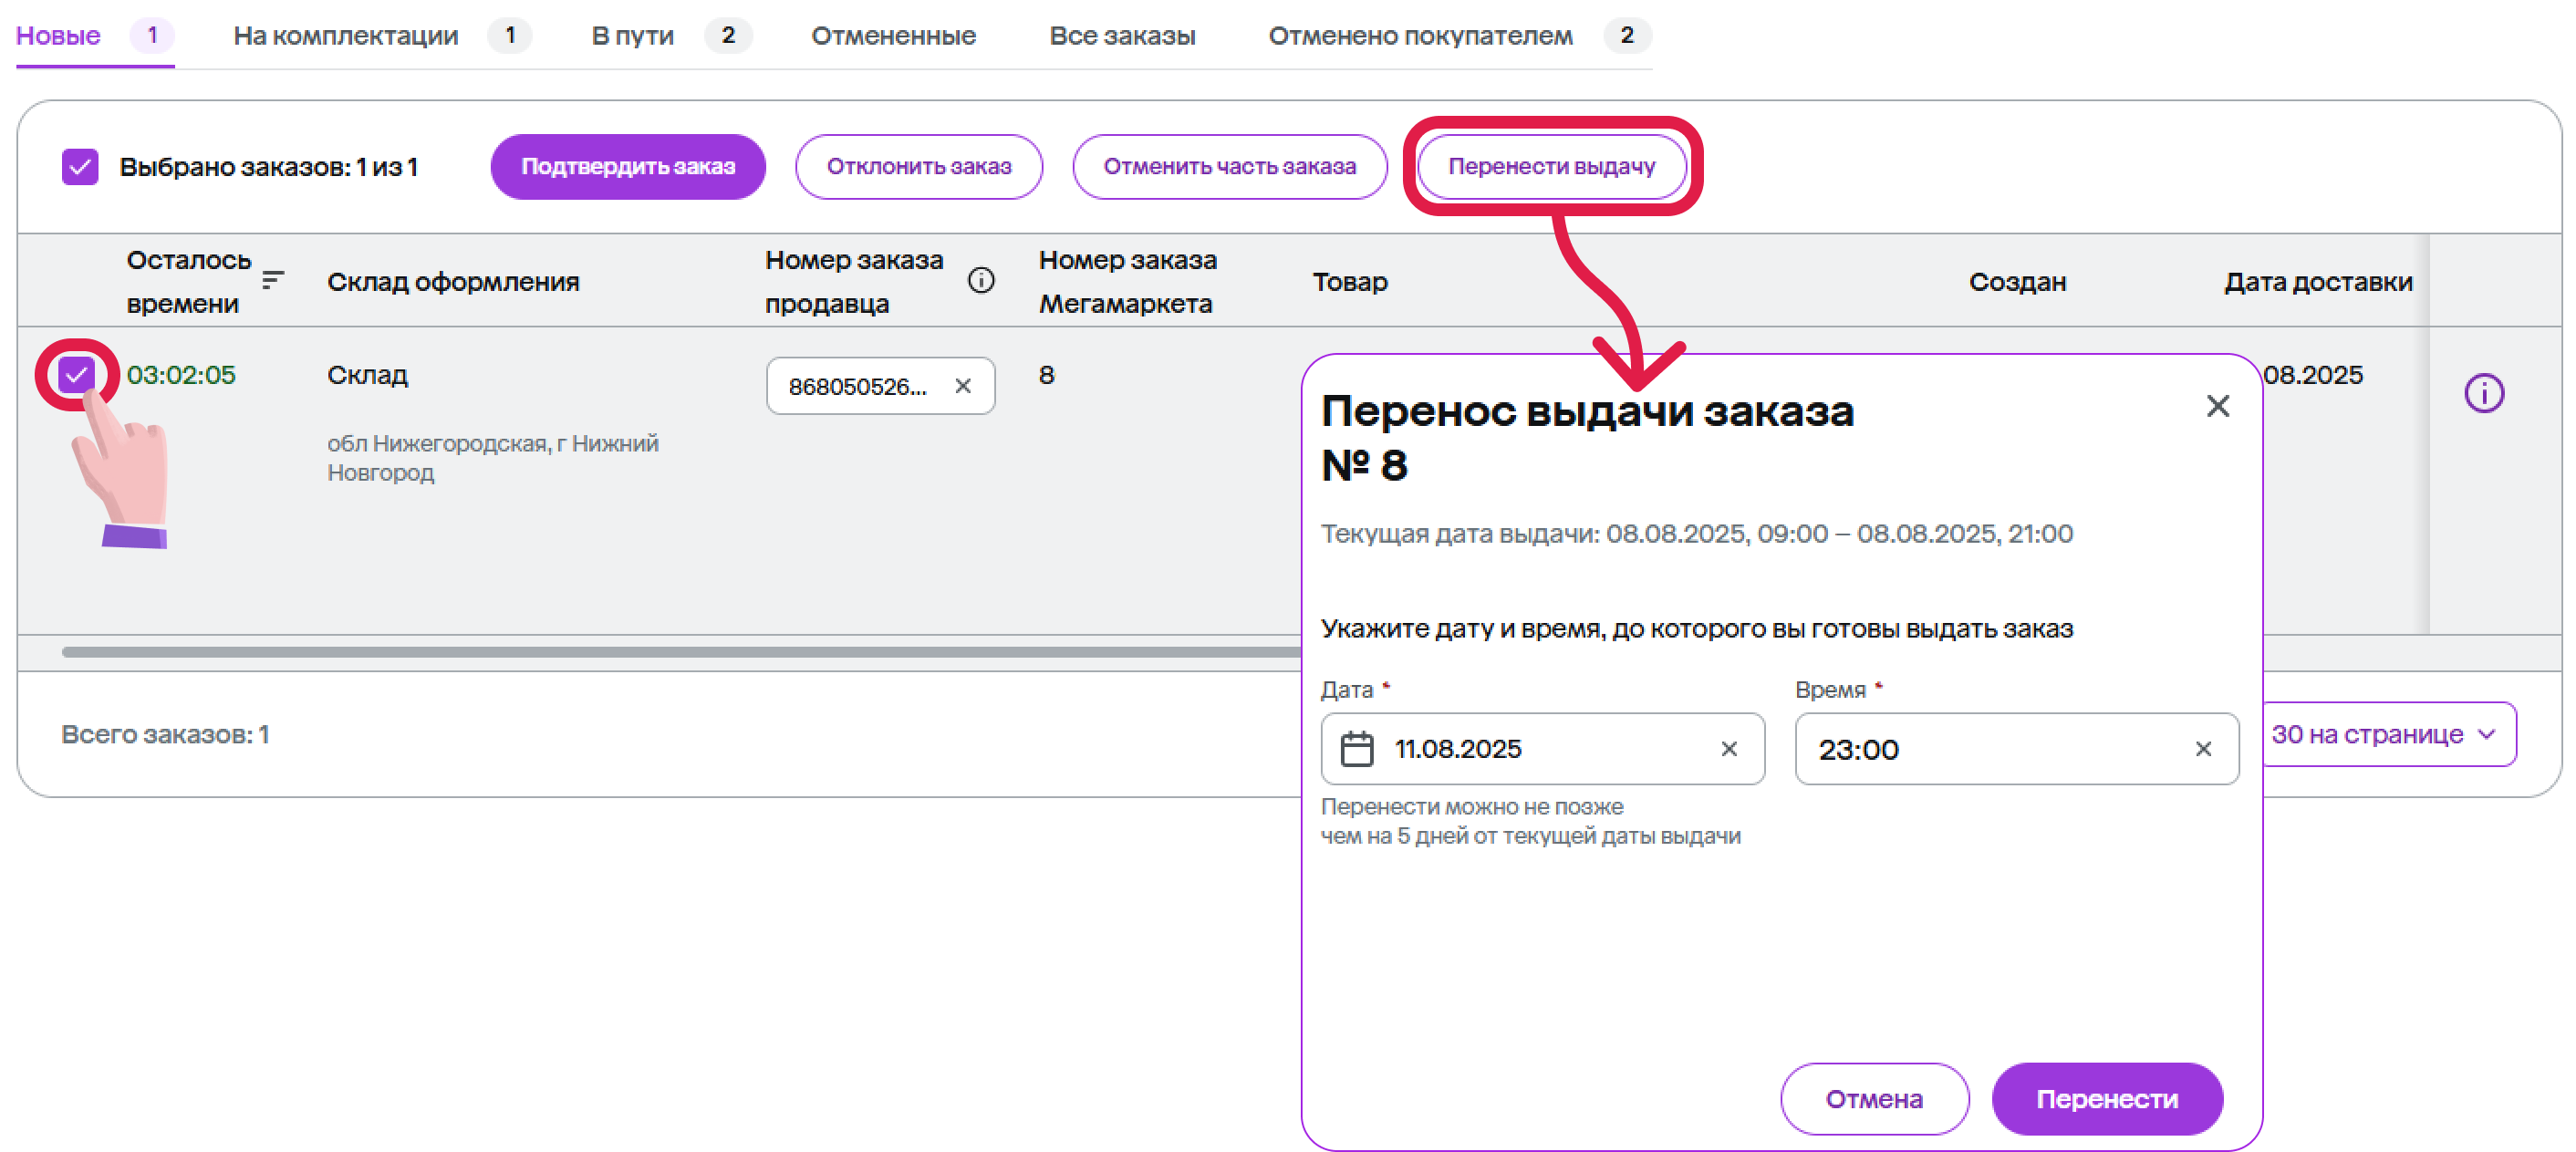Open the В пути tab

[670, 35]
